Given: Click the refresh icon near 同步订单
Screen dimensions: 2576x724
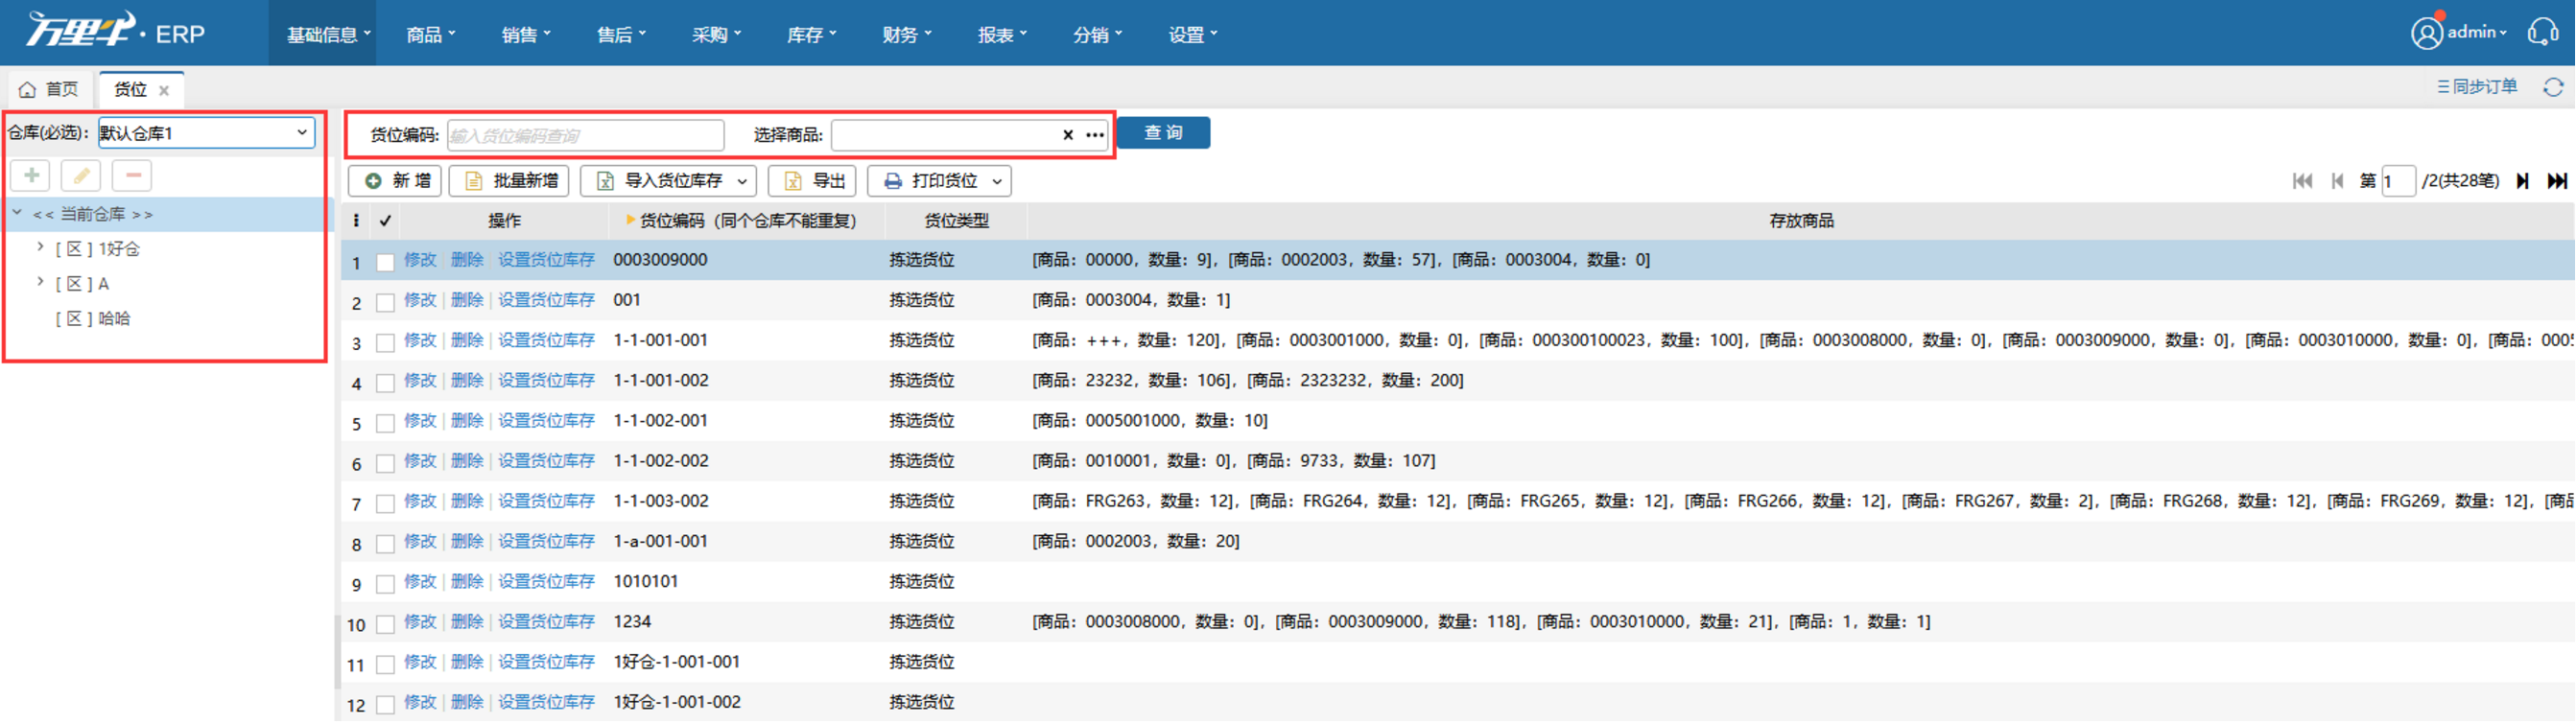Looking at the screenshot, I should 2553,87.
